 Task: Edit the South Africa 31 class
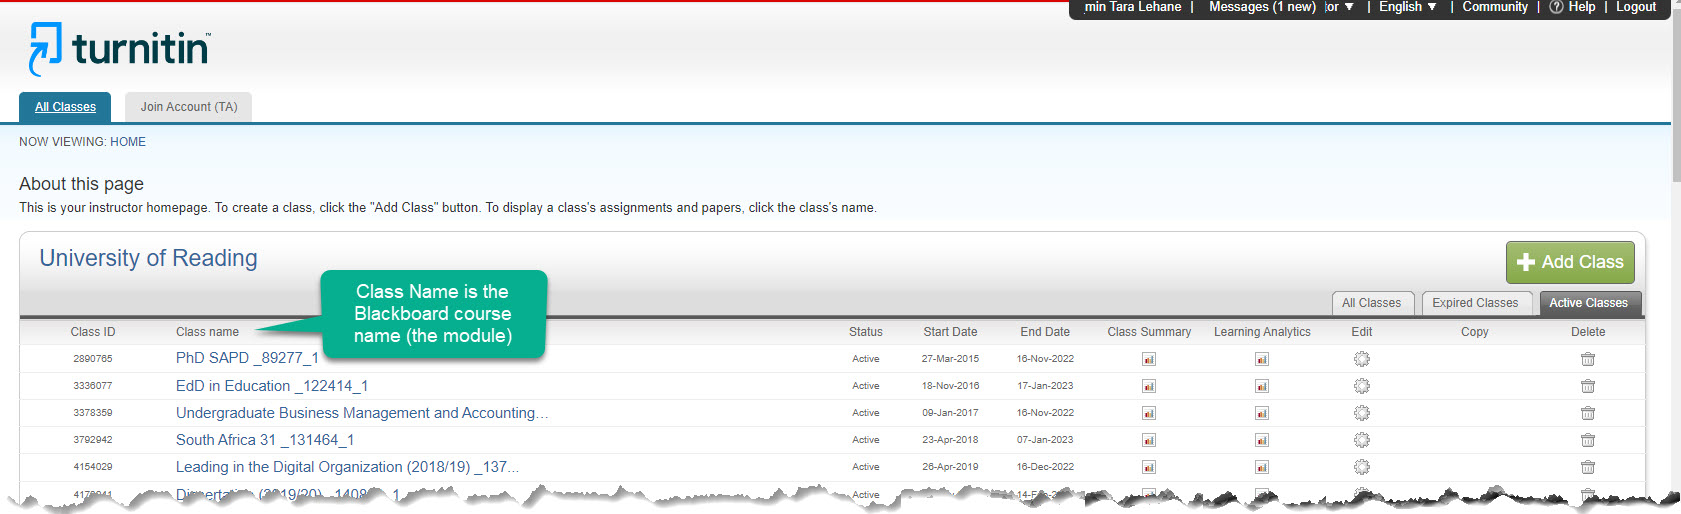click(1362, 440)
